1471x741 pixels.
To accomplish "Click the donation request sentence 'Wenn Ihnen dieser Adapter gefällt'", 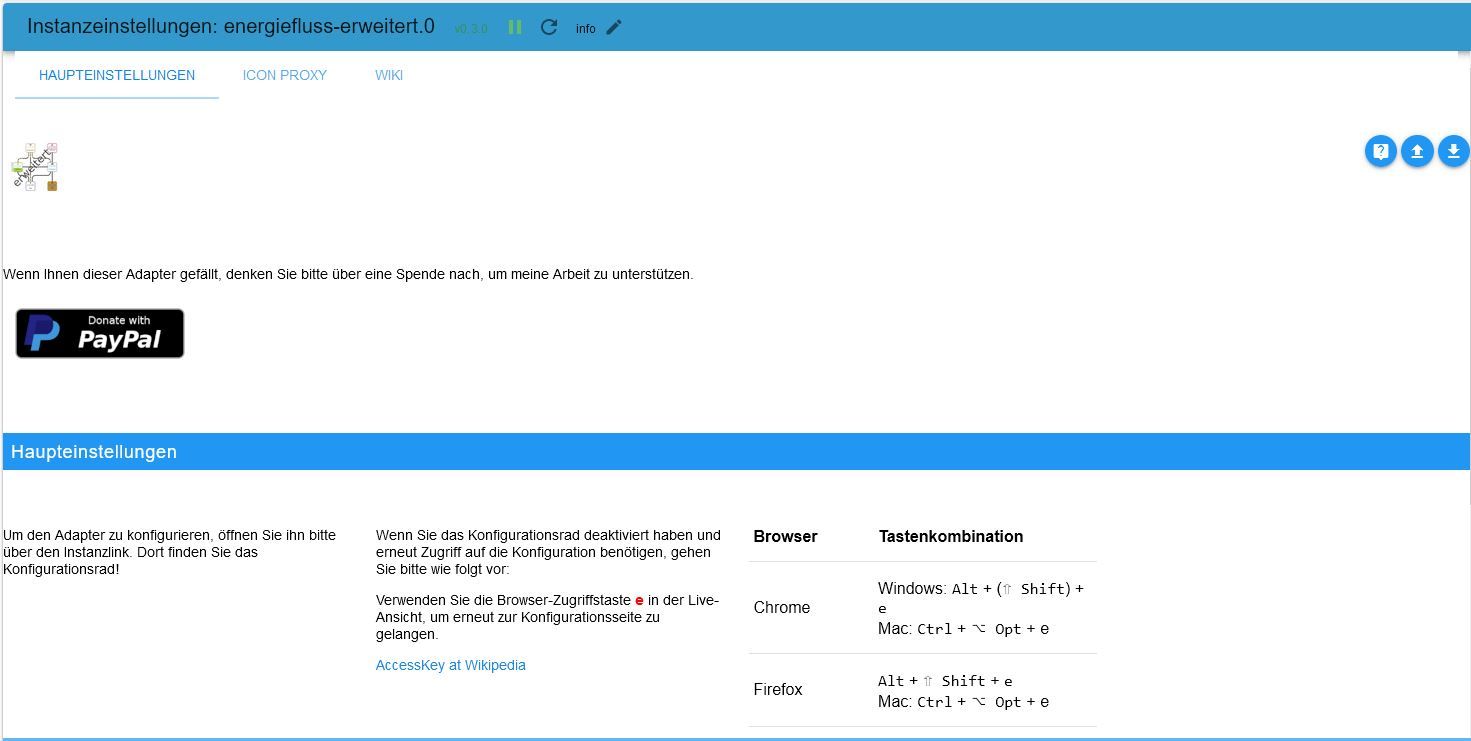I will click(x=348, y=274).
